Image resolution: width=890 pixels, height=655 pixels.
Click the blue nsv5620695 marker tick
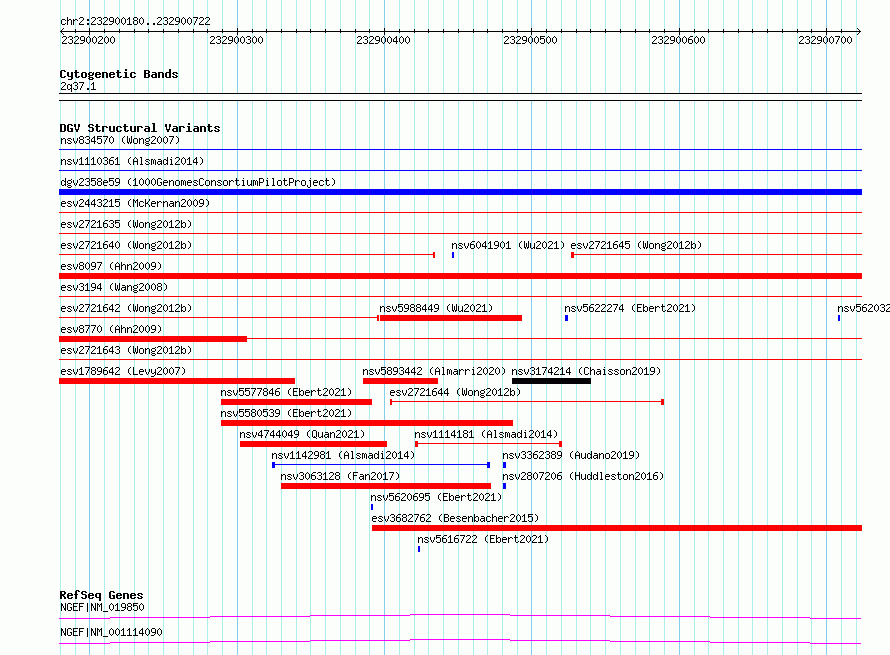pyautogui.click(x=372, y=507)
